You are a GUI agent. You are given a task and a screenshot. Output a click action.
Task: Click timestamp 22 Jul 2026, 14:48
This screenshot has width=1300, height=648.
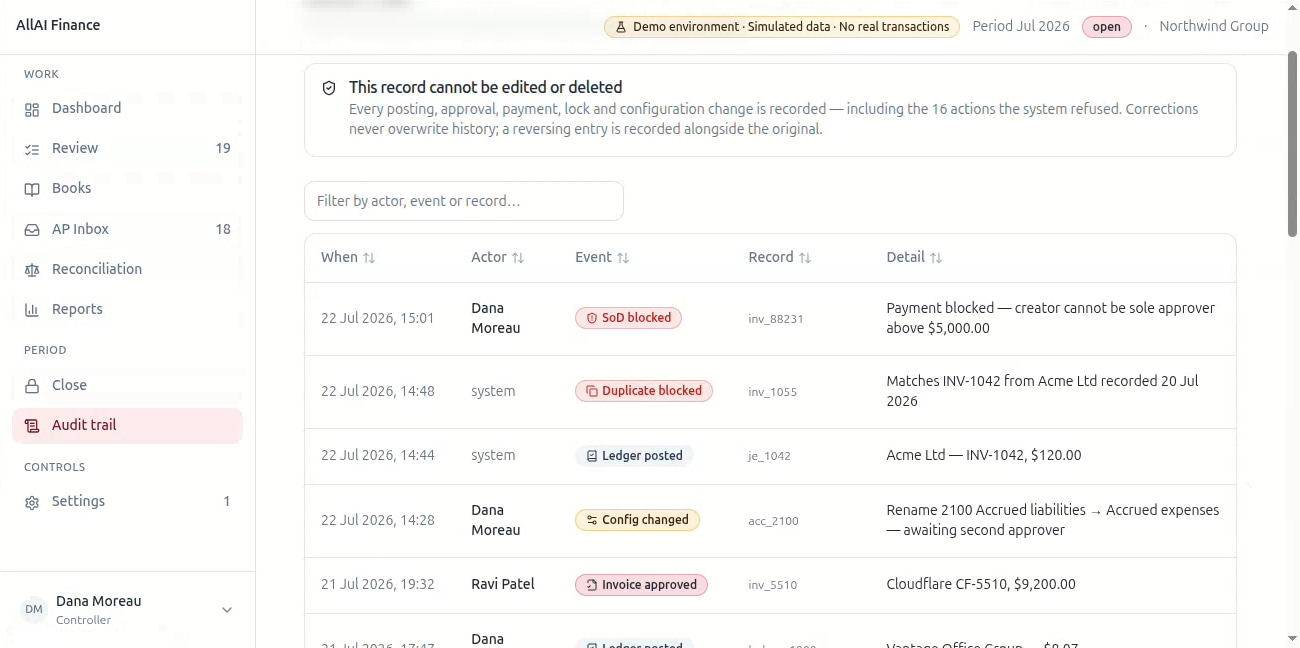pyautogui.click(x=378, y=391)
